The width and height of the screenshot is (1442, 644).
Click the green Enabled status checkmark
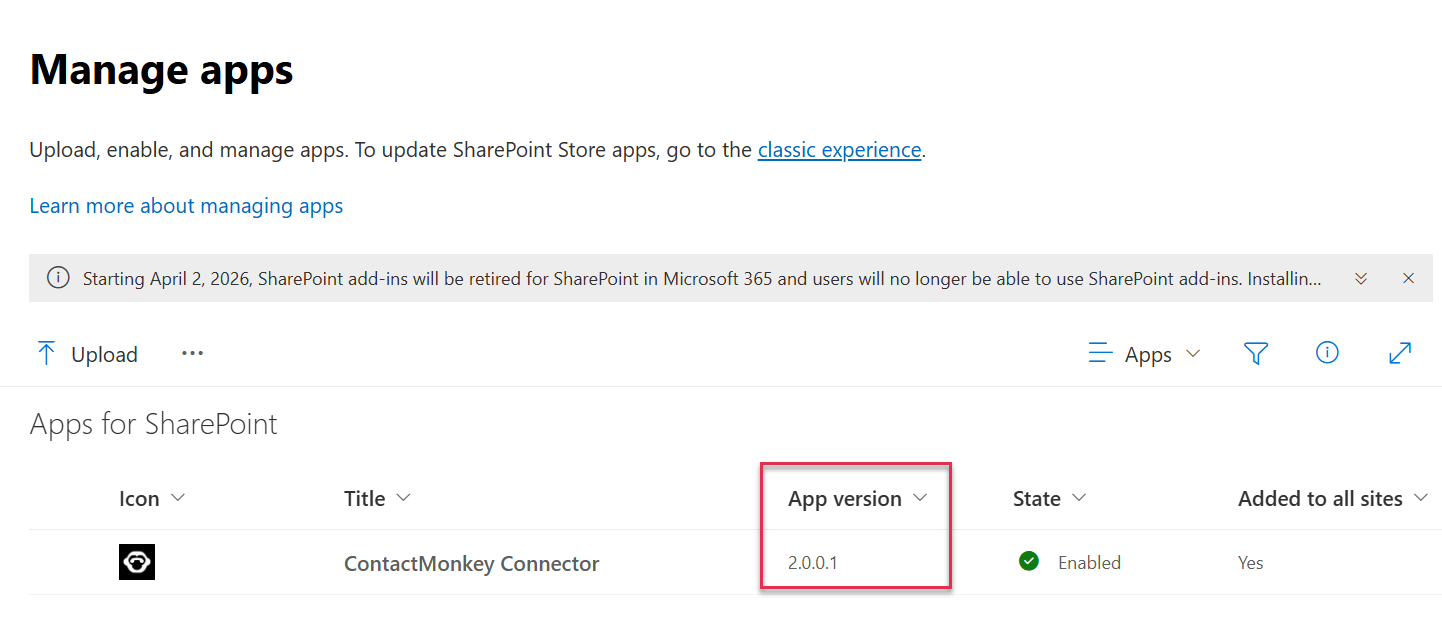point(1028,561)
